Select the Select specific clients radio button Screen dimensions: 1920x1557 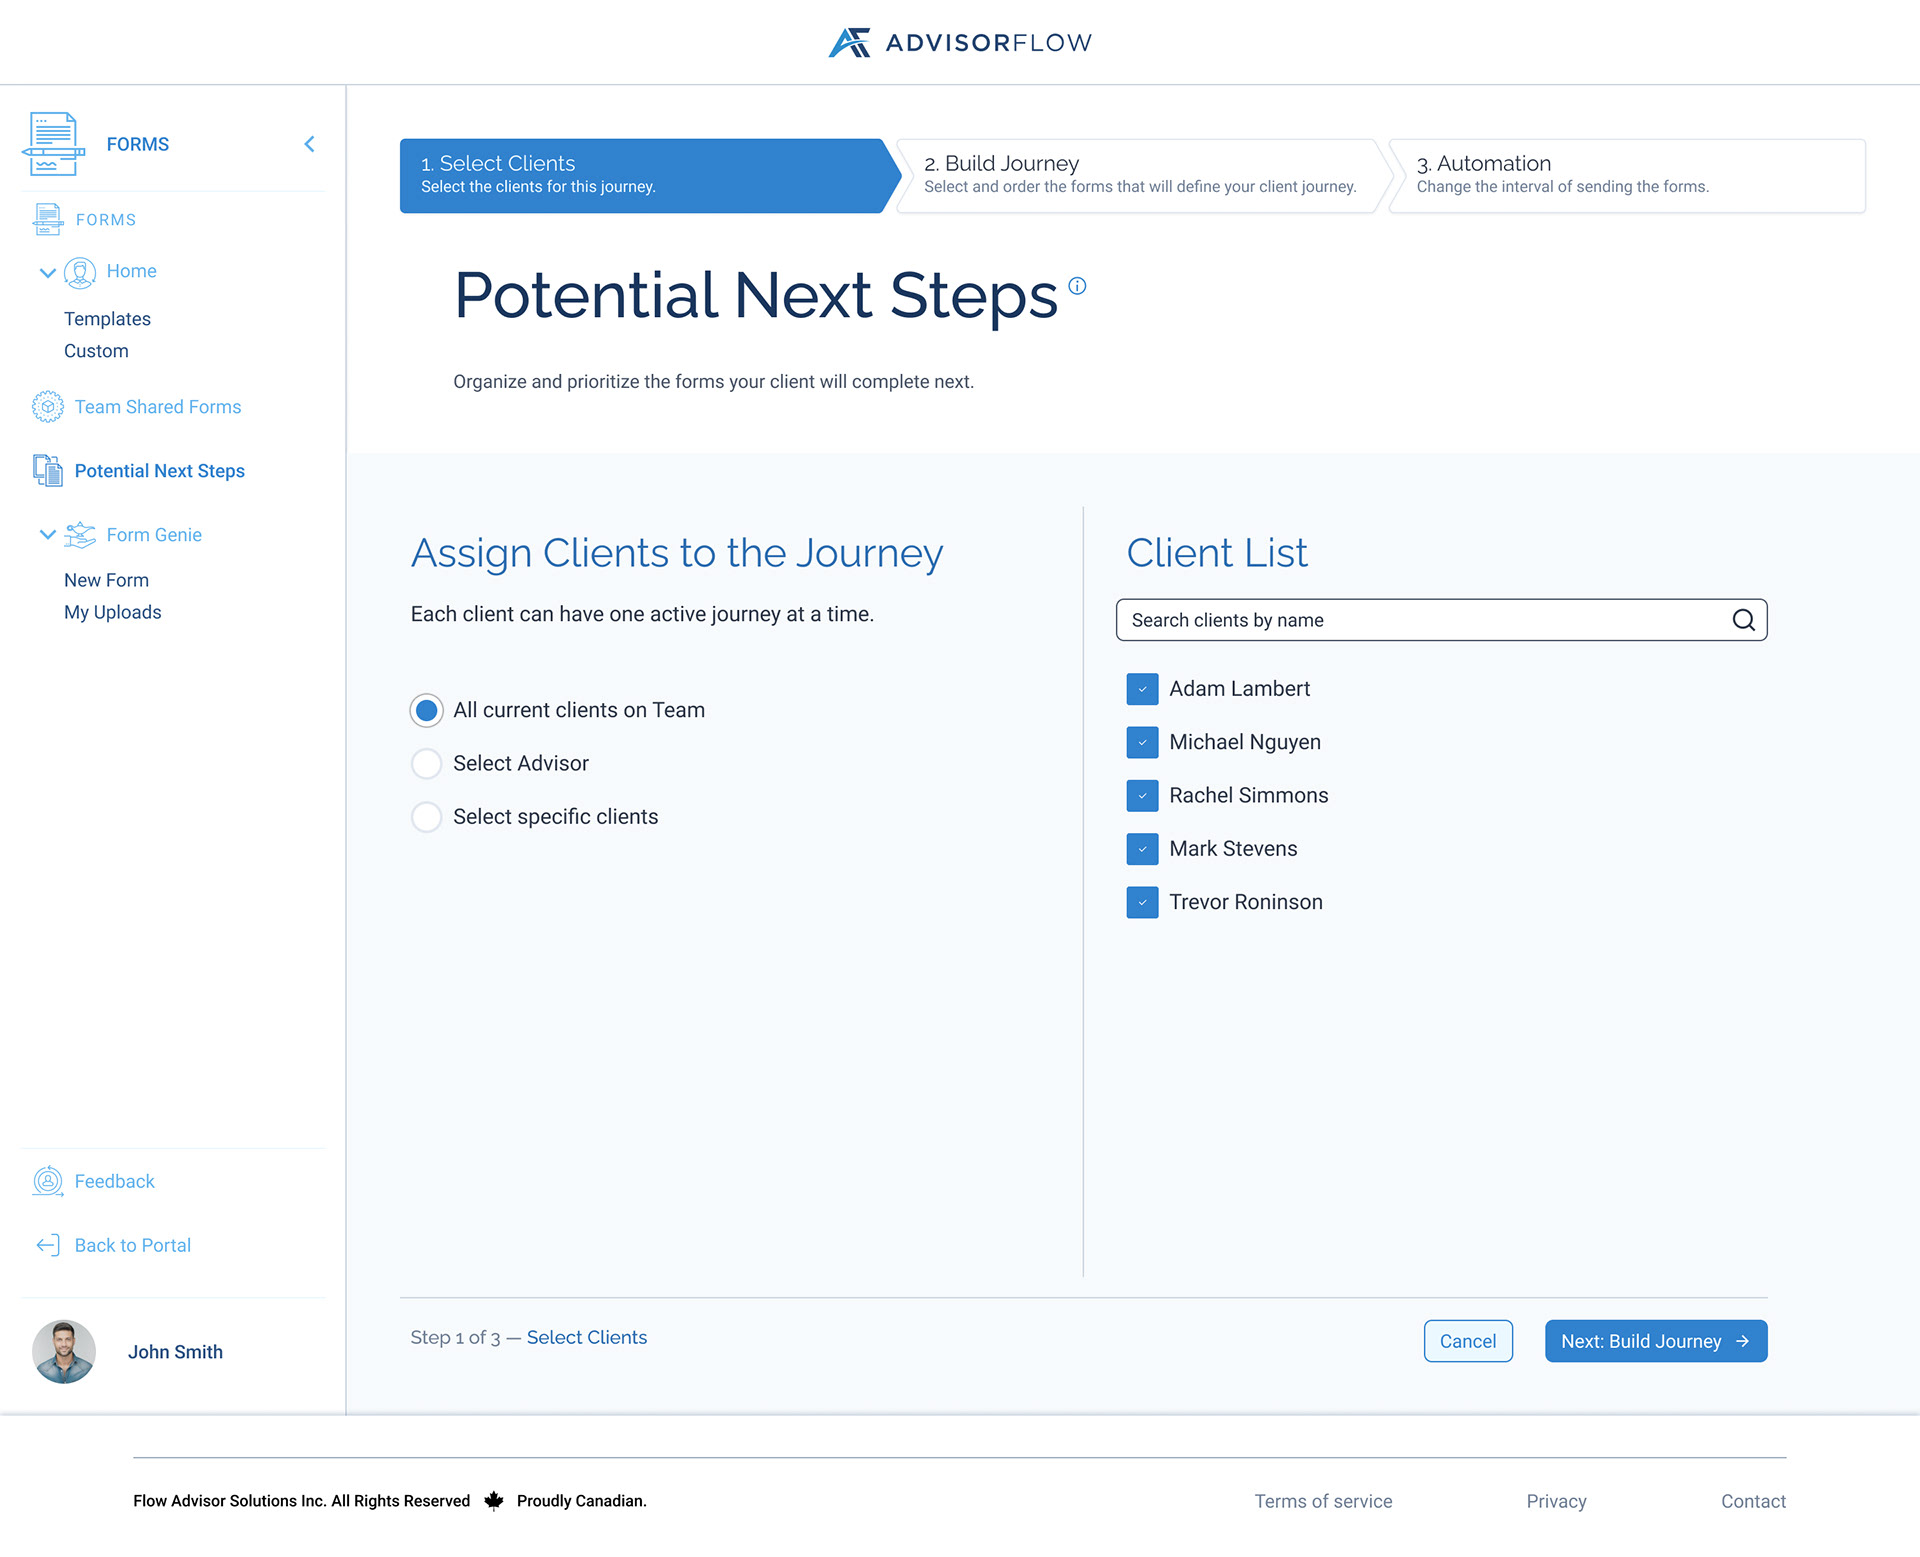tap(427, 817)
